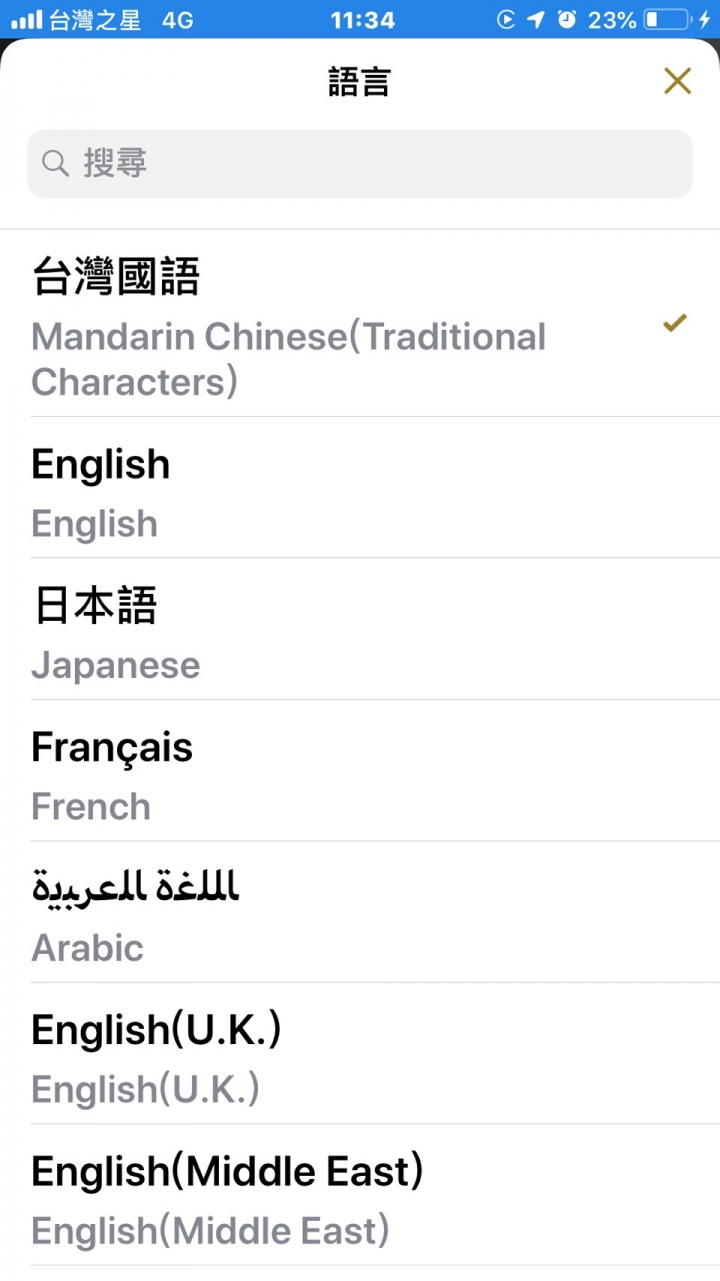Image resolution: width=720 pixels, height=1281 pixels.
Task: Tap the gray Japanese subtitle text
Action: coord(116,666)
